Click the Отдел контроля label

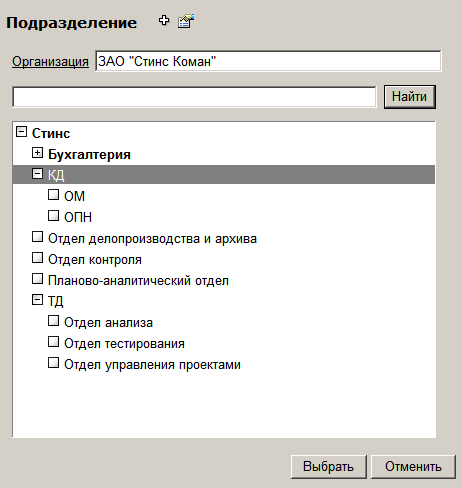pos(95,260)
